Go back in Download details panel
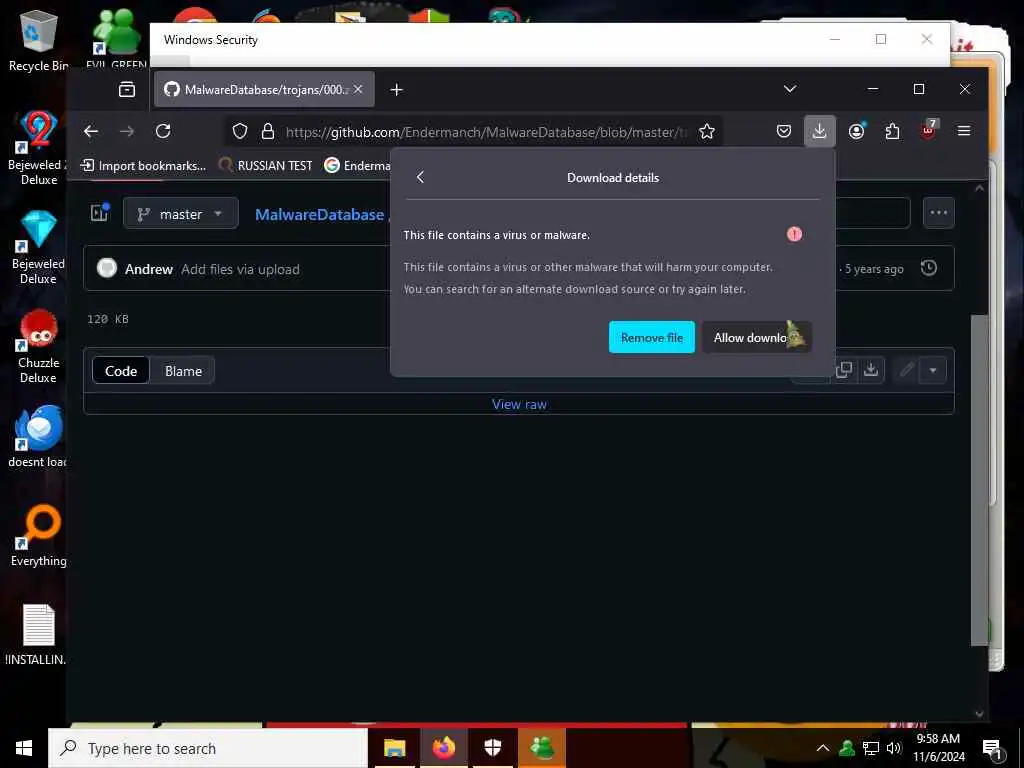This screenshot has height=768, width=1024. [421, 177]
